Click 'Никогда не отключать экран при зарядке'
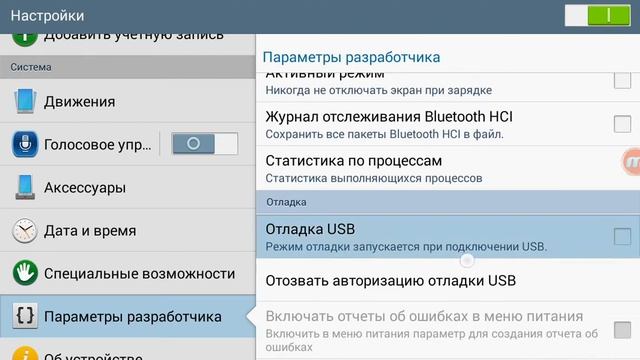 click(378, 90)
